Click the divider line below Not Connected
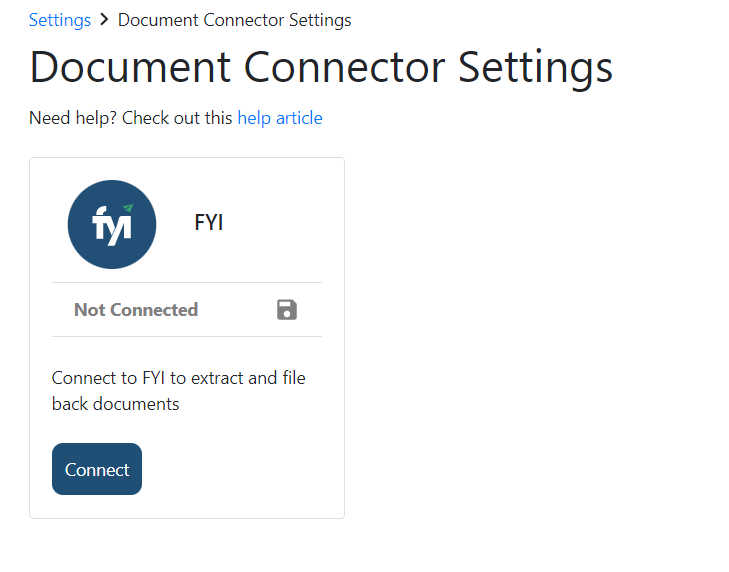The height and width of the screenshot is (572, 729). (187, 337)
